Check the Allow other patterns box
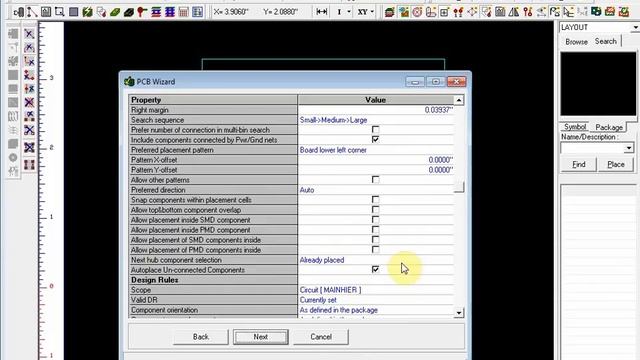This screenshot has width=640, height=360. tap(376, 180)
